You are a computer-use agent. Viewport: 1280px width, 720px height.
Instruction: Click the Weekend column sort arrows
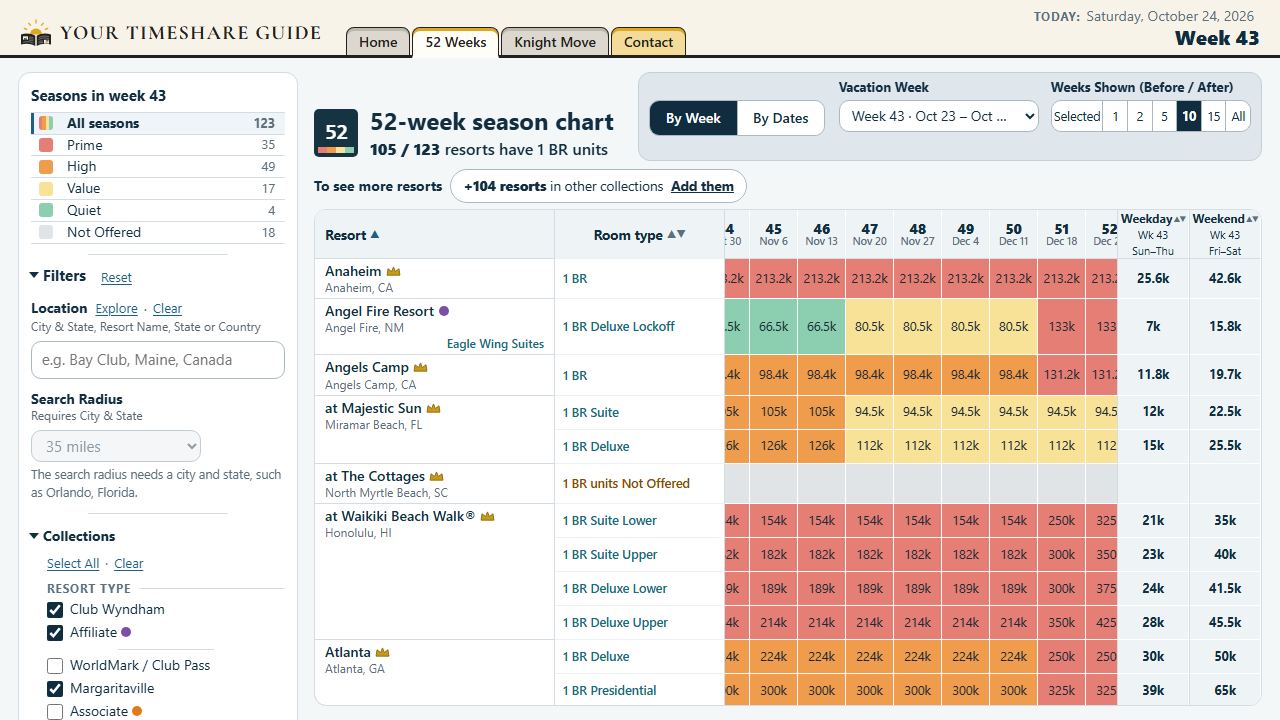pyautogui.click(x=1252, y=219)
